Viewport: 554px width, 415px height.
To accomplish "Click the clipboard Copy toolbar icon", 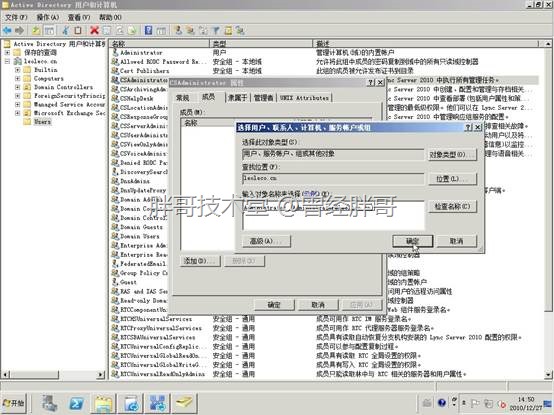I will (x=78, y=30).
